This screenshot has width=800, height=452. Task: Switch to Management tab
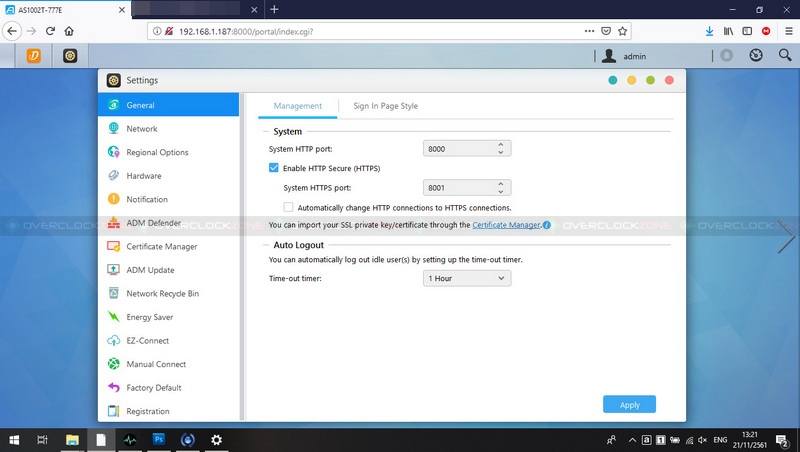297,106
